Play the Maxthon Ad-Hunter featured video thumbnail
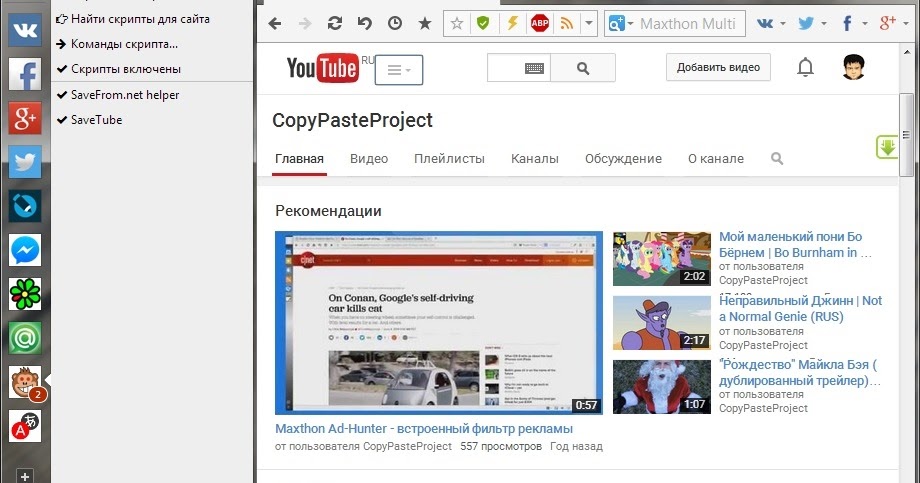Viewport: 920px width, 483px height. click(439, 323)
